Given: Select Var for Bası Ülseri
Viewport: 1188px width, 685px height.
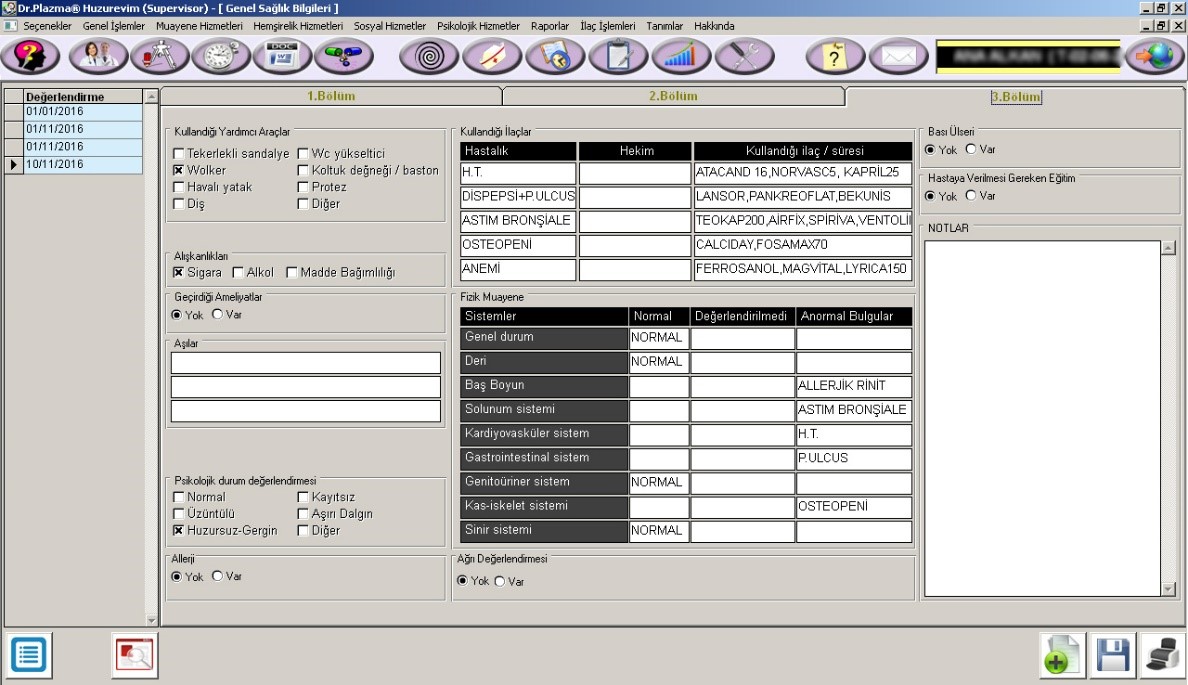Looking at the screenshot, I should [971, 149].
